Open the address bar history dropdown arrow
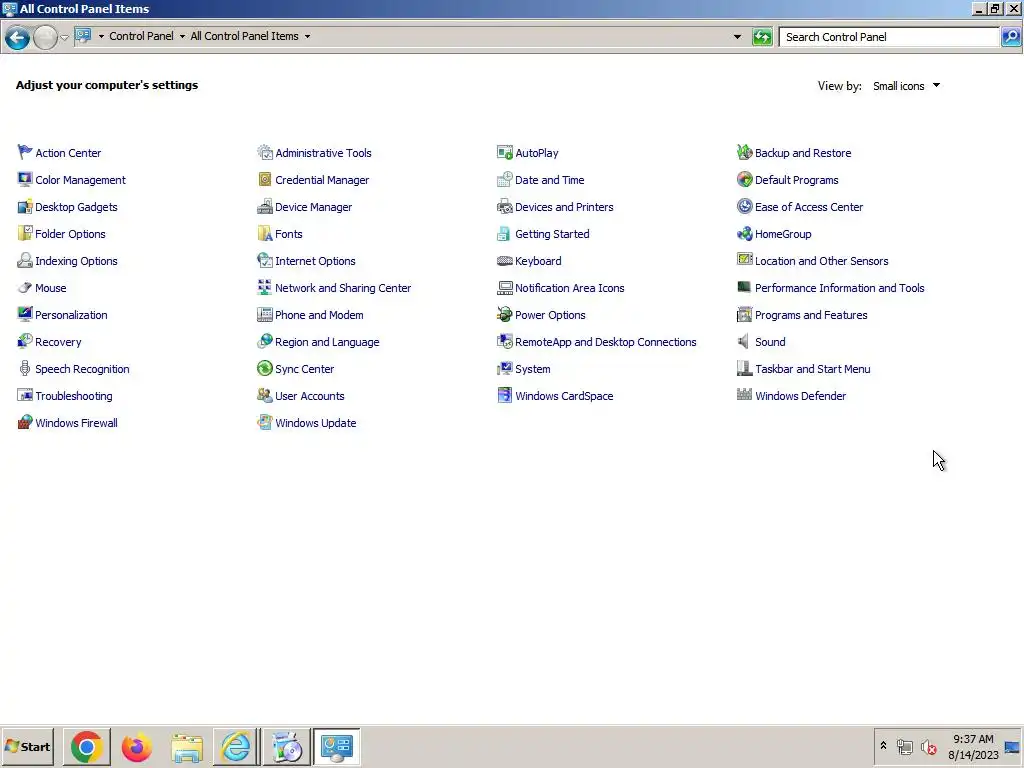 [x=737, y=37]
